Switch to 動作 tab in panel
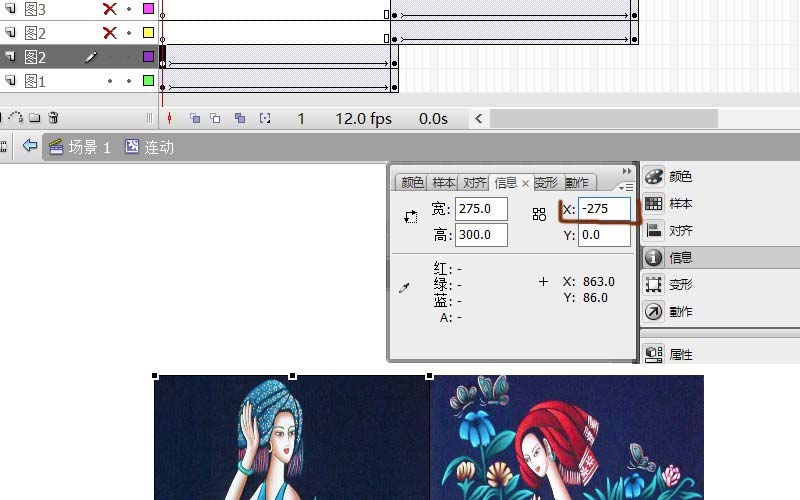This screenshot has height=500, width=800. (x=578, y=183)
